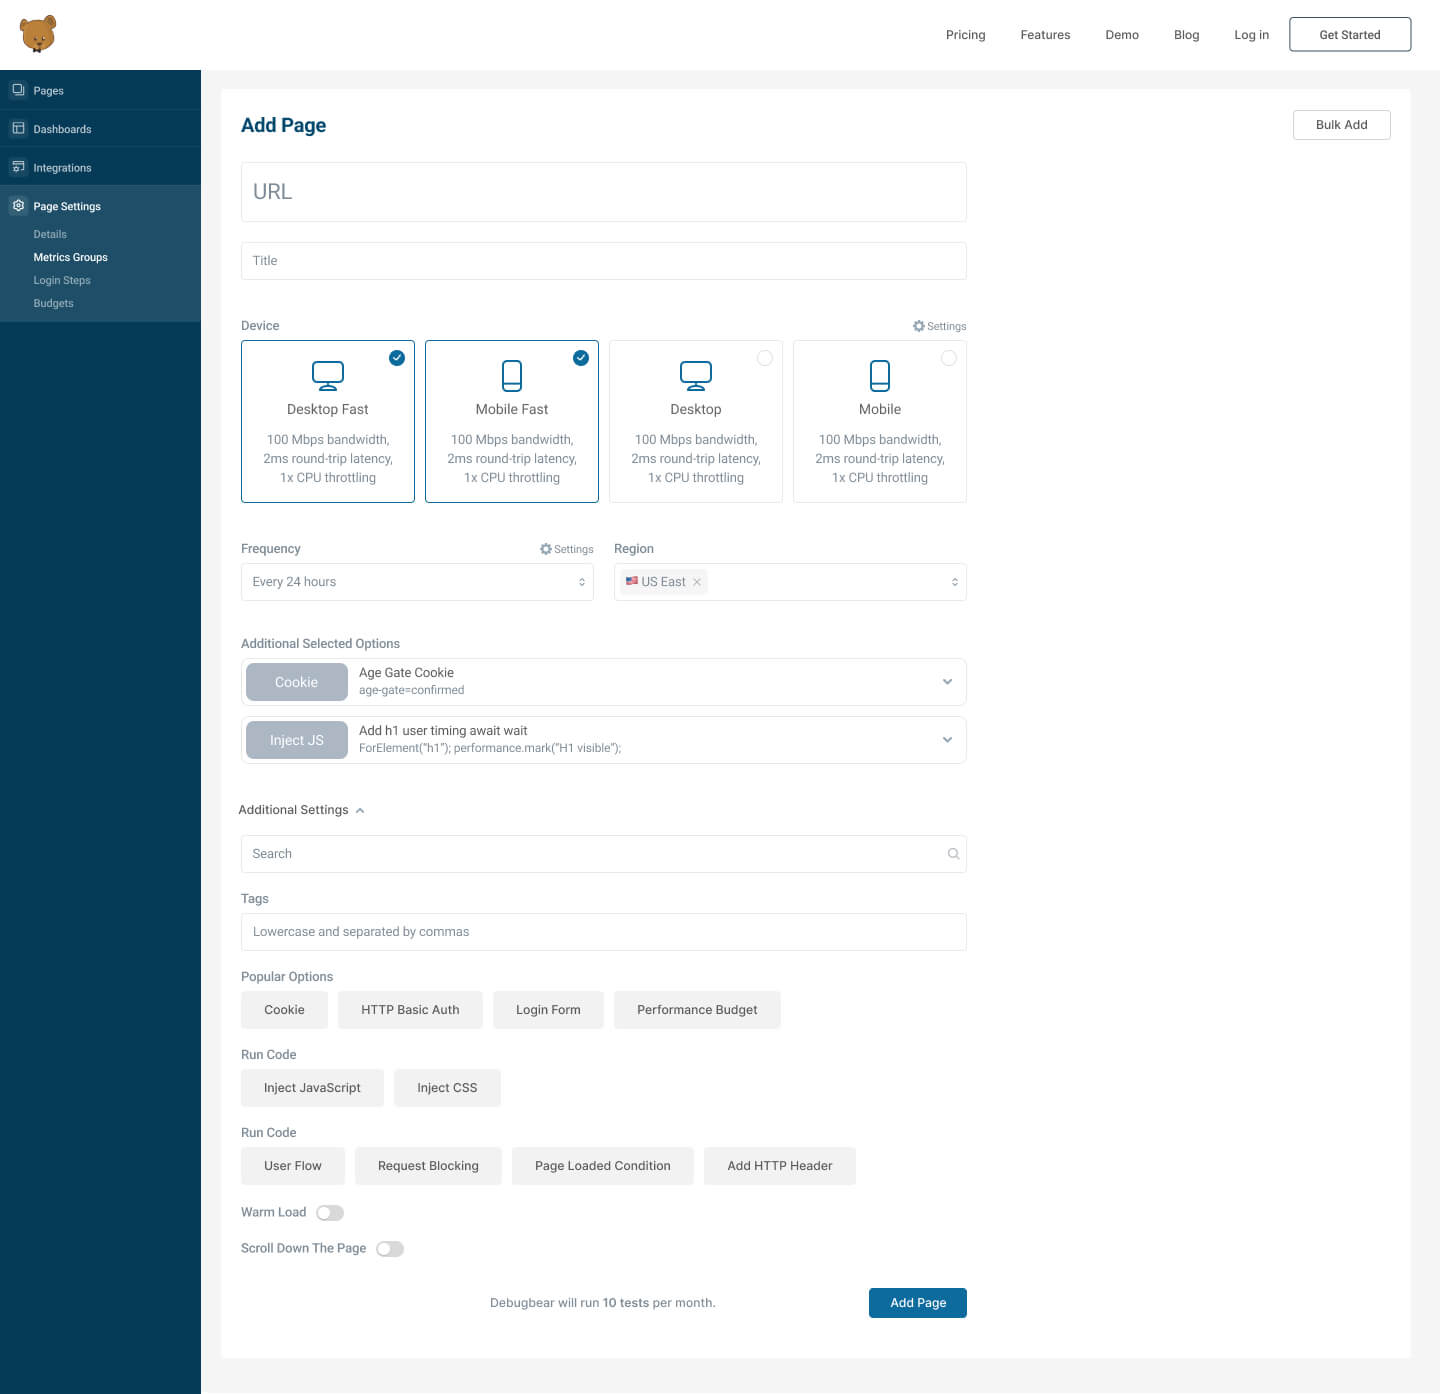
Task: Click Inject JavaScript button
Action: tap(312, 1088)
